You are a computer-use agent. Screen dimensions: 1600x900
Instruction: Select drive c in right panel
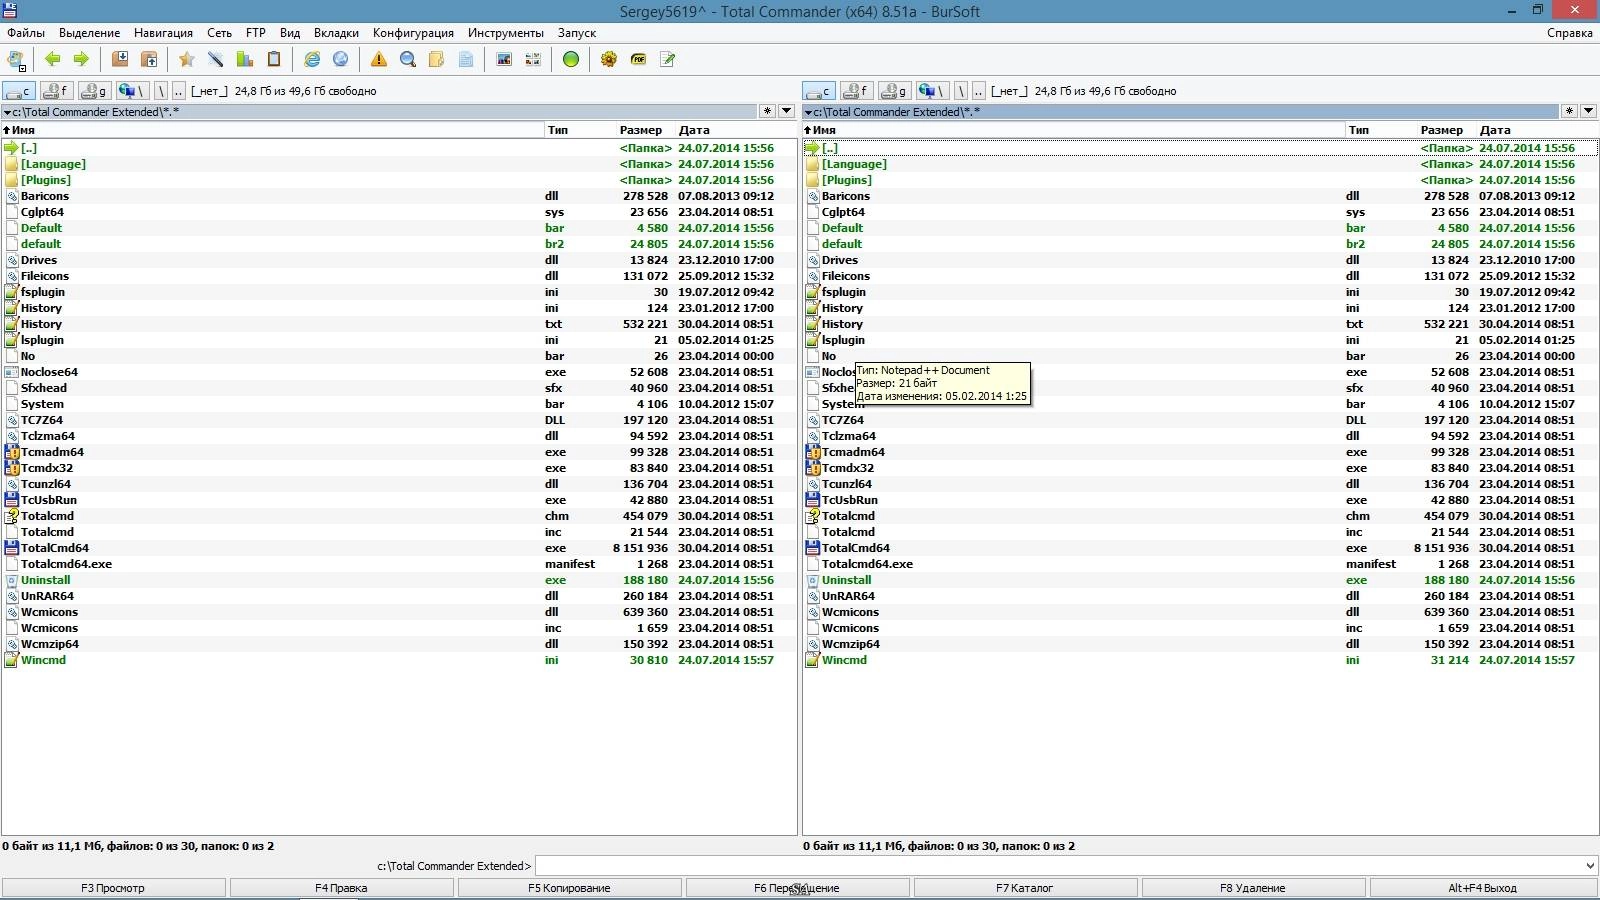click(x=819, y=91)
